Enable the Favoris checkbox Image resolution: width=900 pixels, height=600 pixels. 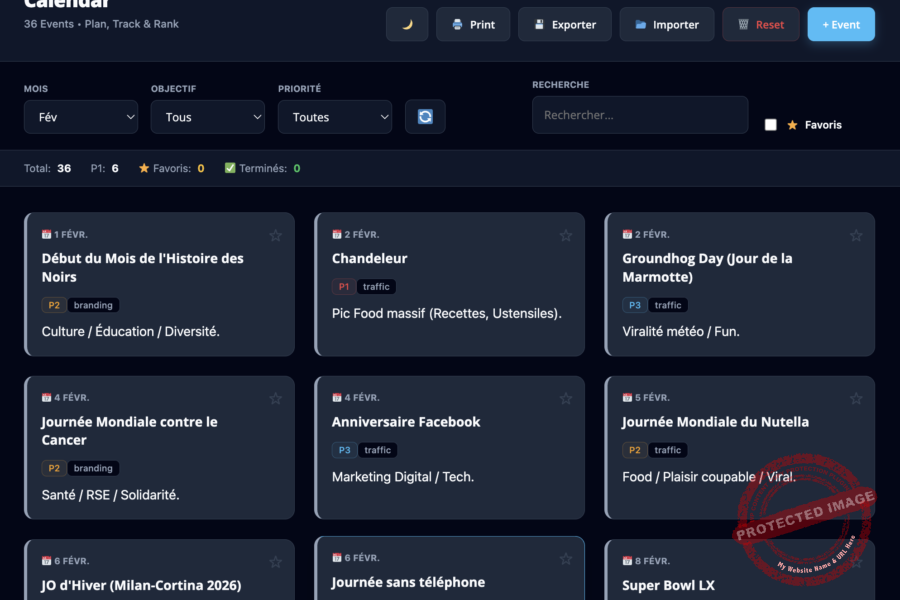770,124
